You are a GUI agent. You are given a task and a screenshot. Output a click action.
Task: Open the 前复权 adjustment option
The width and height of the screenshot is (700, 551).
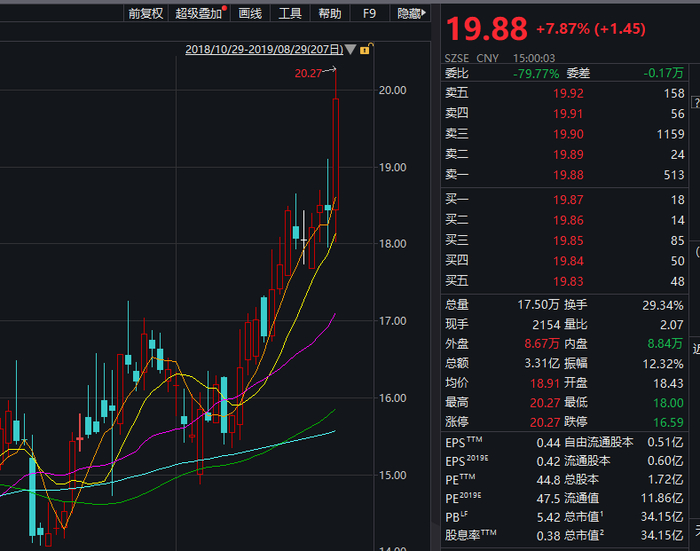146,14
